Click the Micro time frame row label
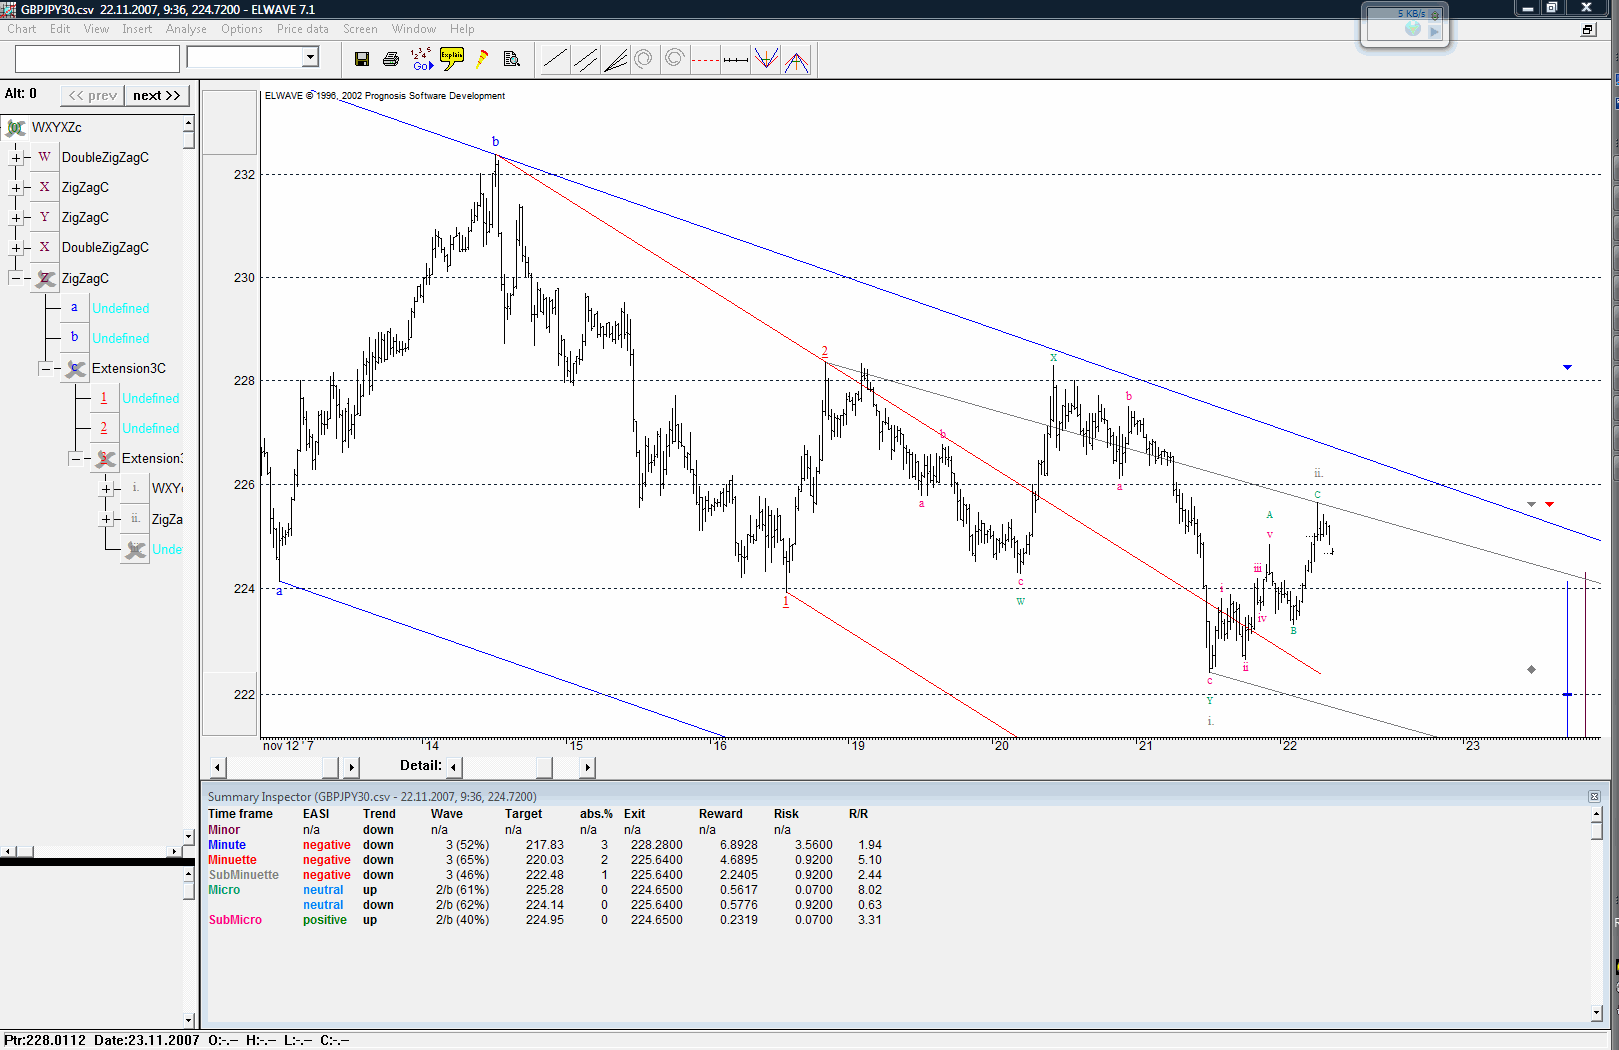 (224, 890)
